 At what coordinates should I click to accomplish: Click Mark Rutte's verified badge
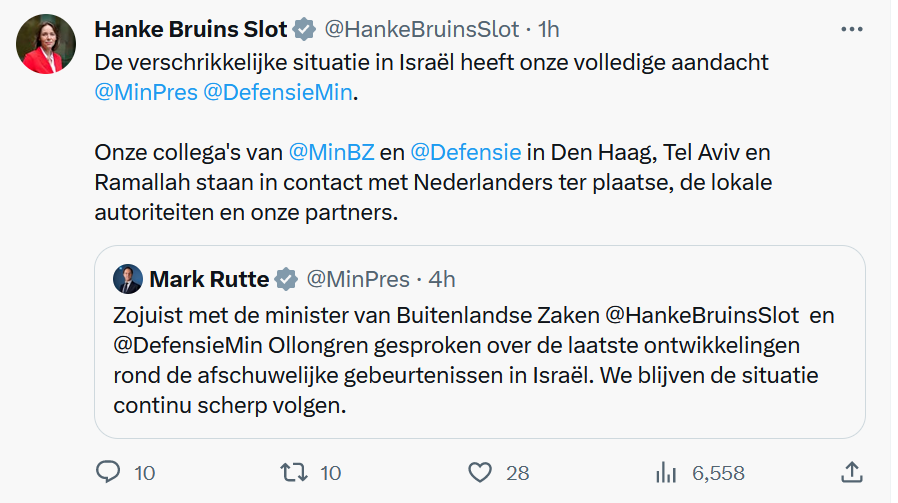pos(286,277)
